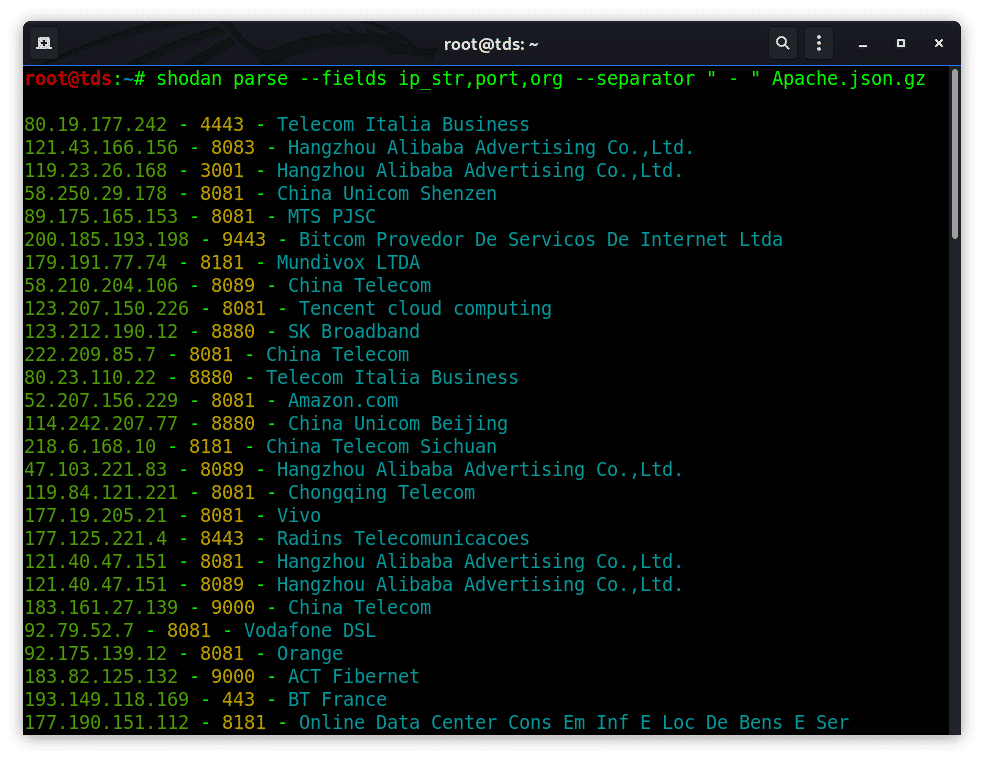Click Vivo organization text
This screenshot has height=760, width=984.
pos(299,516)
